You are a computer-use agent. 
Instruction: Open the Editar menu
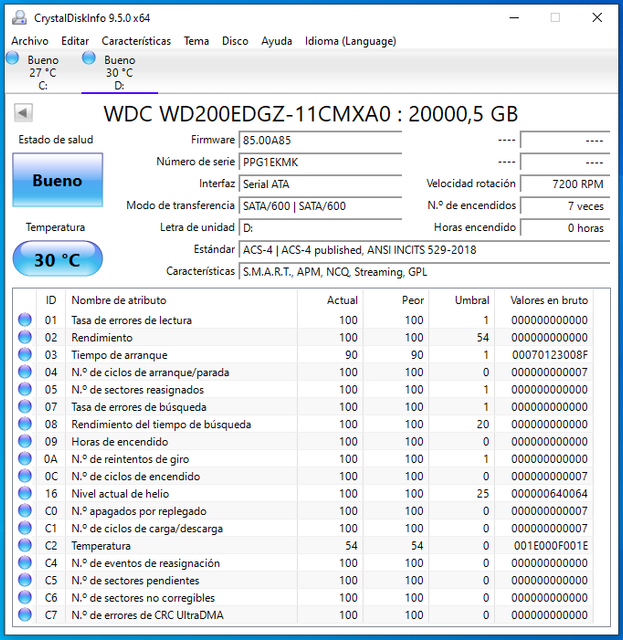click(x=75, y=41)
